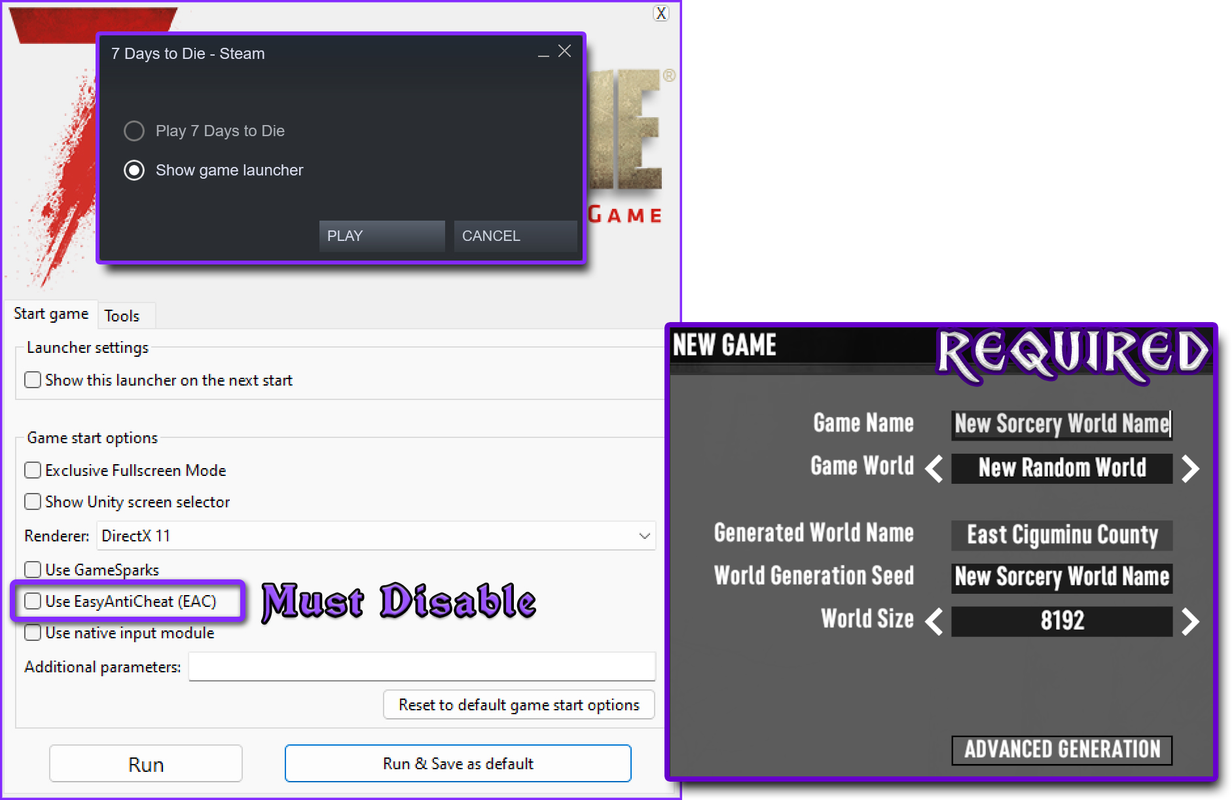Click Run & Save as default
1232x800 pixels.
point(458,763)
